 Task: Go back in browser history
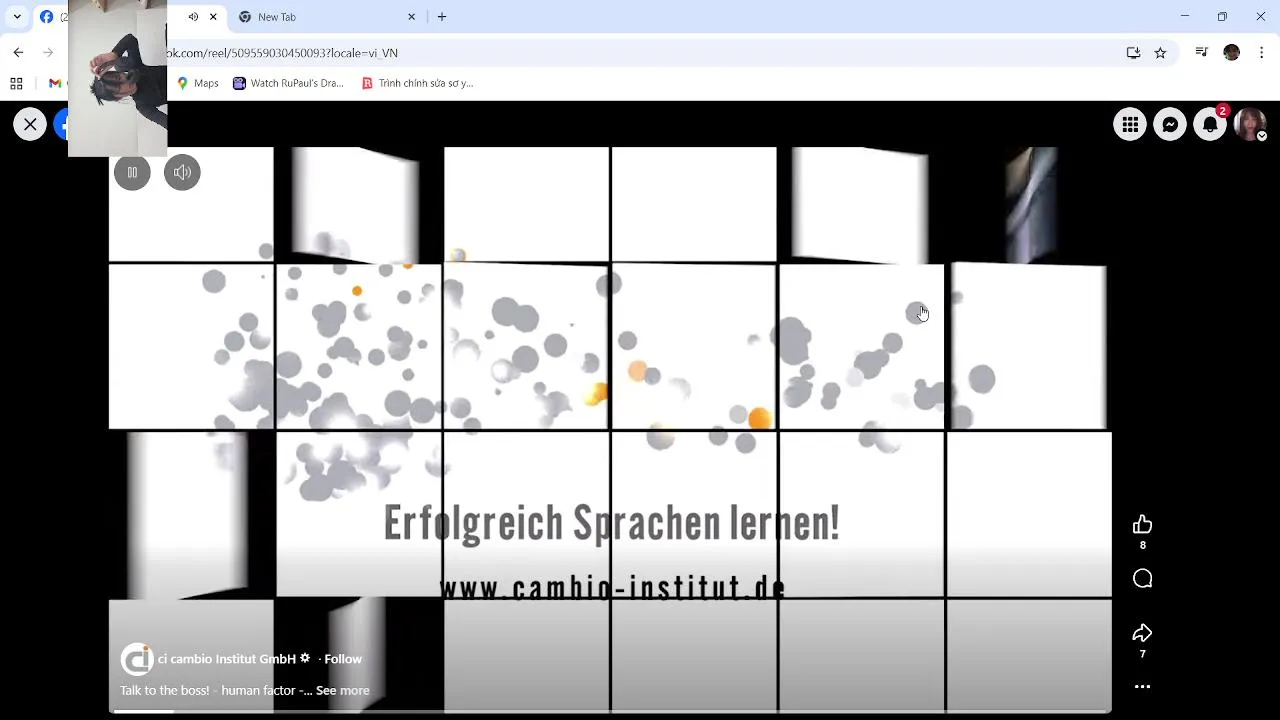click(18, 53)
